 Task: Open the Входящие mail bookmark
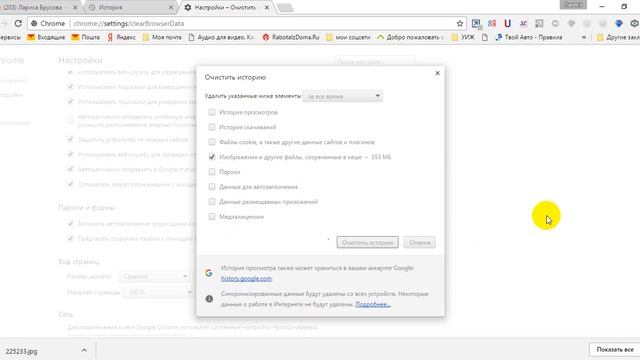(46, 37)
